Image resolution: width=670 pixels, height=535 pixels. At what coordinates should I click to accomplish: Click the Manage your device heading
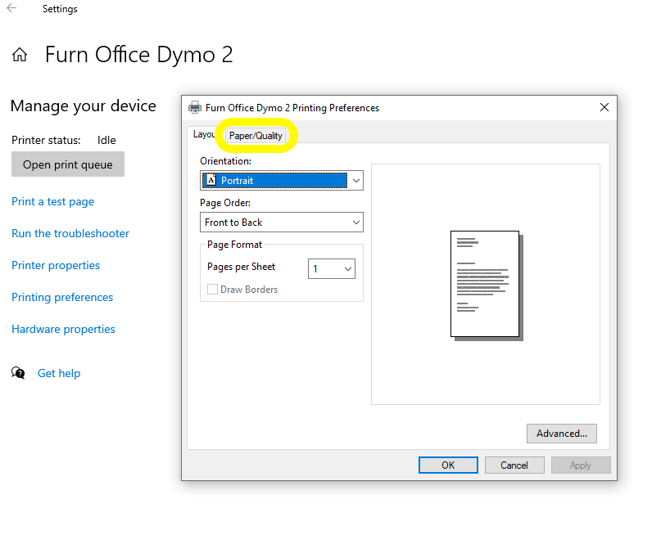coord(83,106)
